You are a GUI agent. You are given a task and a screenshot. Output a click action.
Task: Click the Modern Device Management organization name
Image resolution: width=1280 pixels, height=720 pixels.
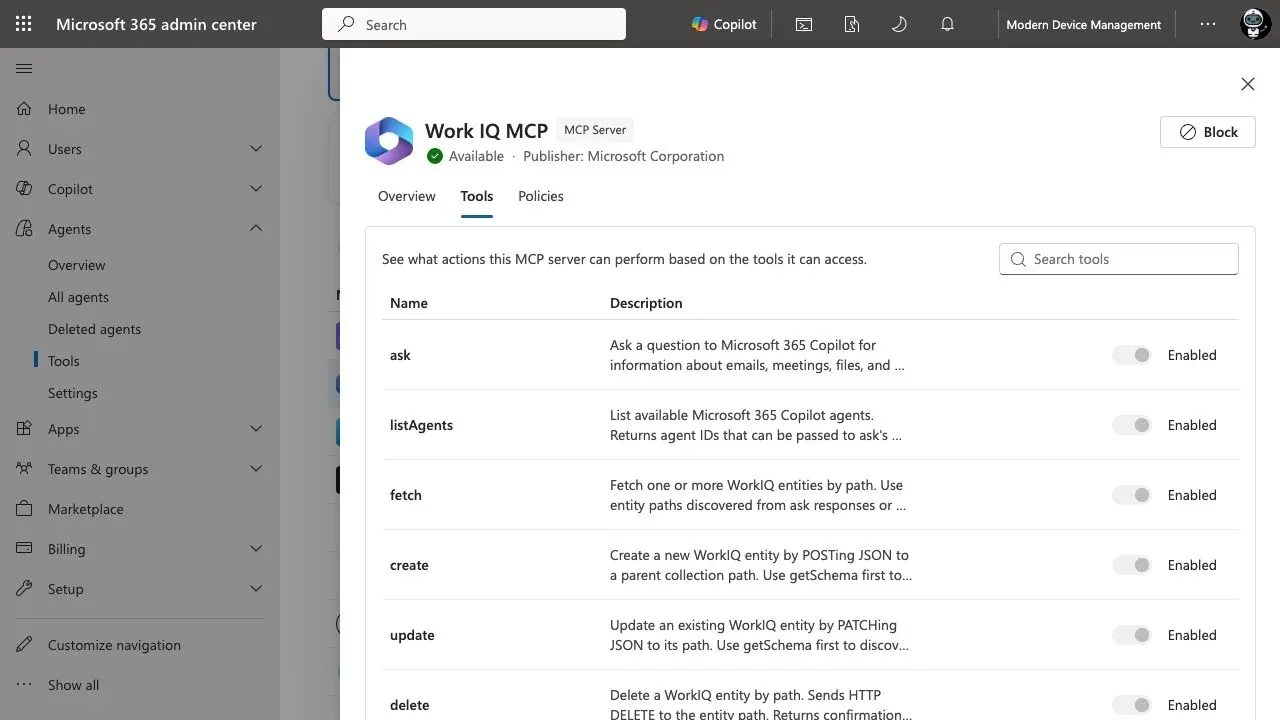coord(1084,24)
